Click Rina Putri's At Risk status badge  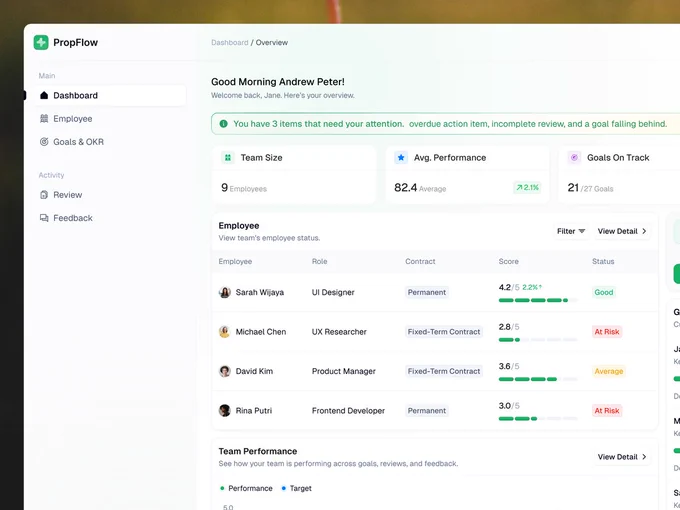(x=607, y=411)
